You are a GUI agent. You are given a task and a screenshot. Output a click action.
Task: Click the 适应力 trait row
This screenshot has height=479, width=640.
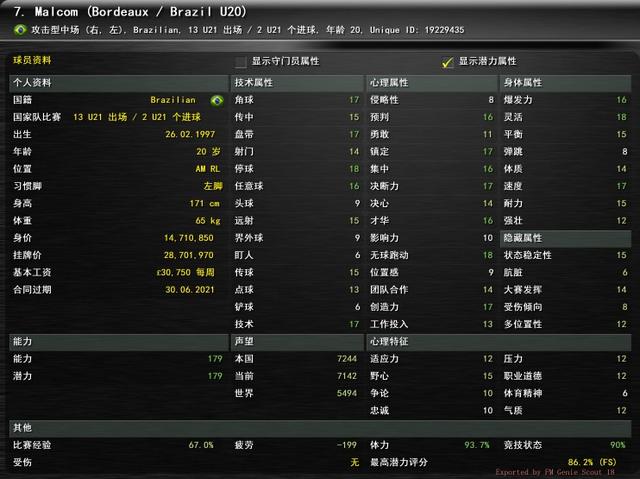431,359
